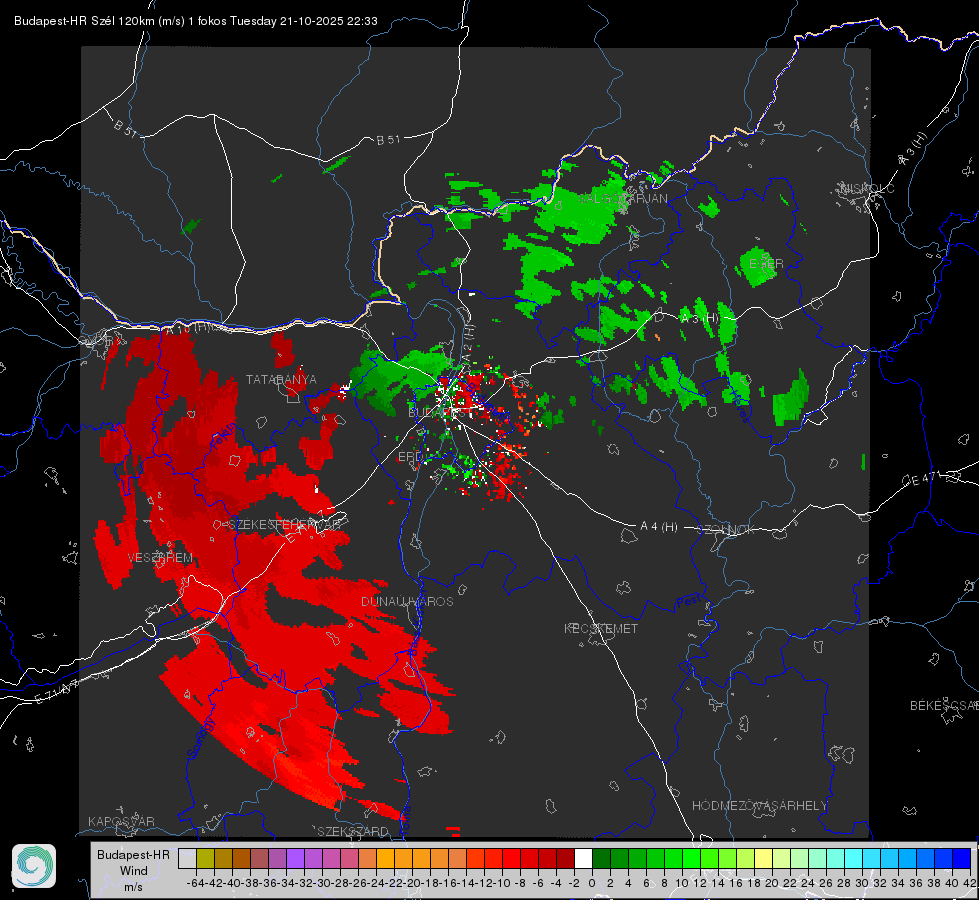Image resolution: width=979 pixels, height=900 pixels.
Task: Click the 'Budapest-HR Wind m/s' legend title
Action: pos(134,871)
